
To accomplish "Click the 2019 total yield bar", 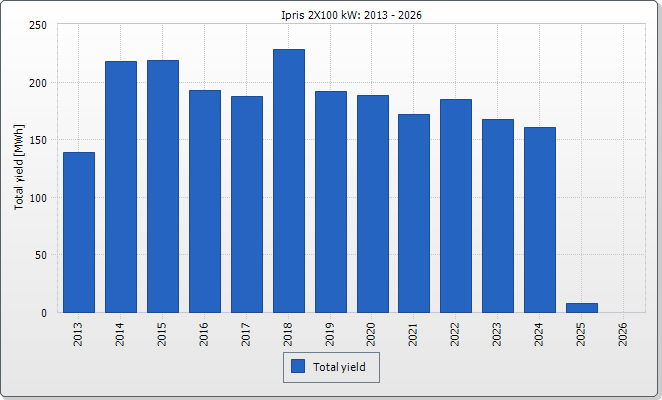I will point(331,202).
